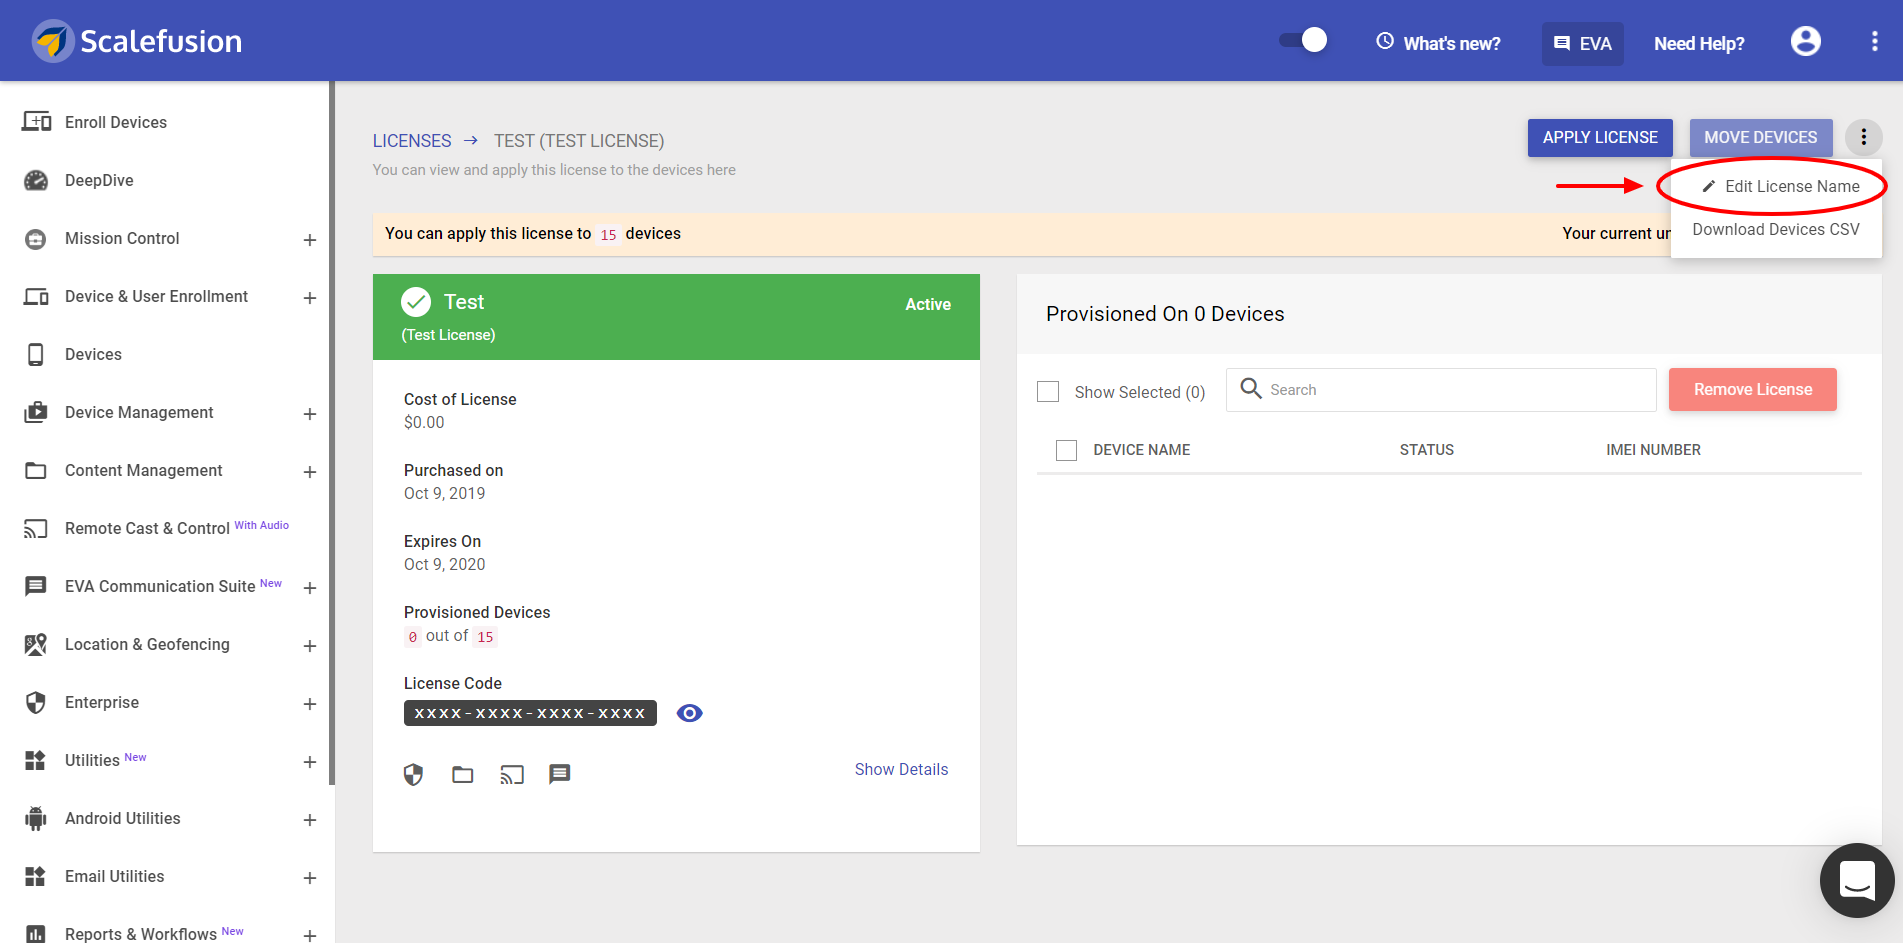Click the Utilities widgets icon
This screenshot has width=1903, height=943.
pyautogui.click(x=36, y=761)
